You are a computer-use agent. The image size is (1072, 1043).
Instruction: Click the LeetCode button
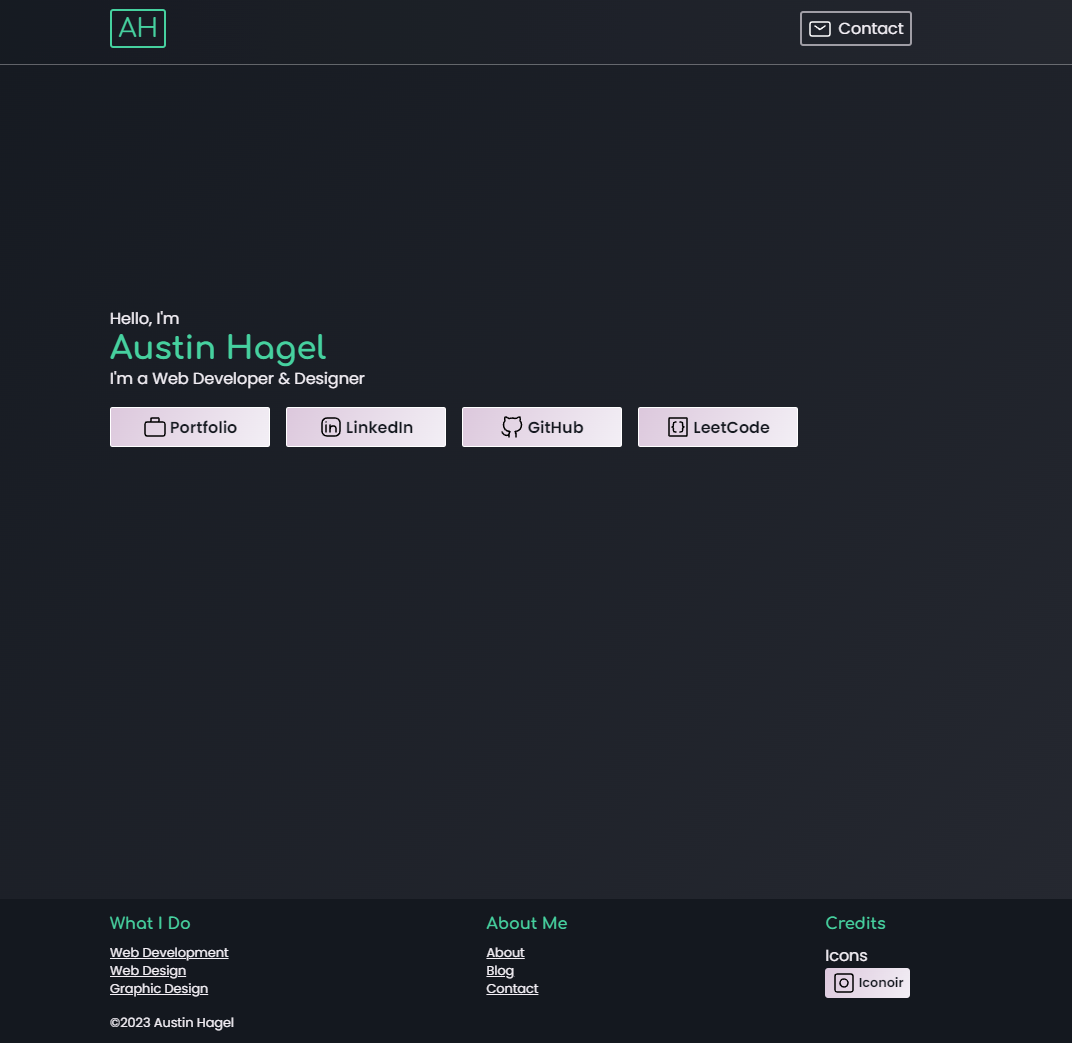(x=717, y=426)
